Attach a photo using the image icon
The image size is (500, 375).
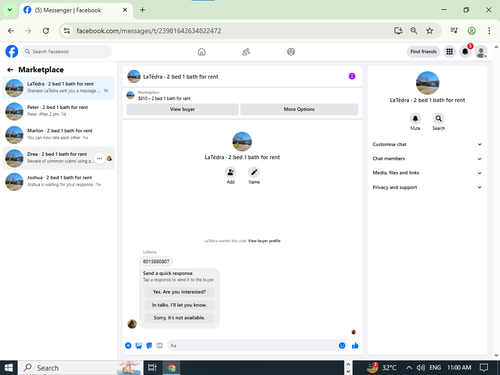(x=139, y=346)
